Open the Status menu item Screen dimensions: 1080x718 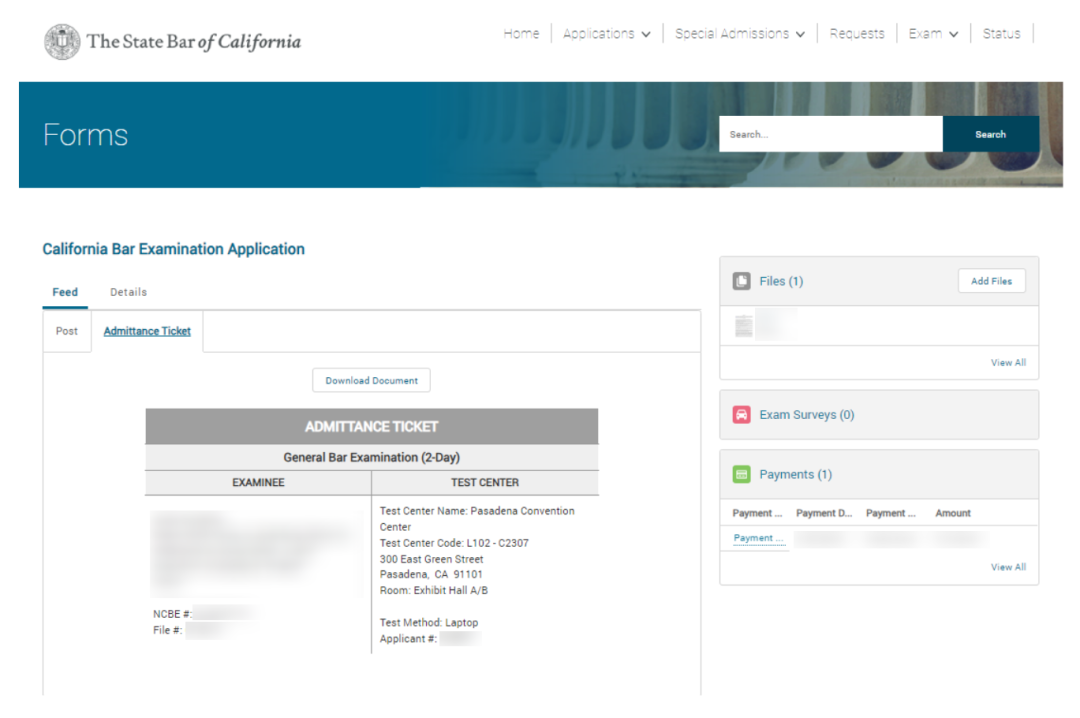pos(1001,34)
